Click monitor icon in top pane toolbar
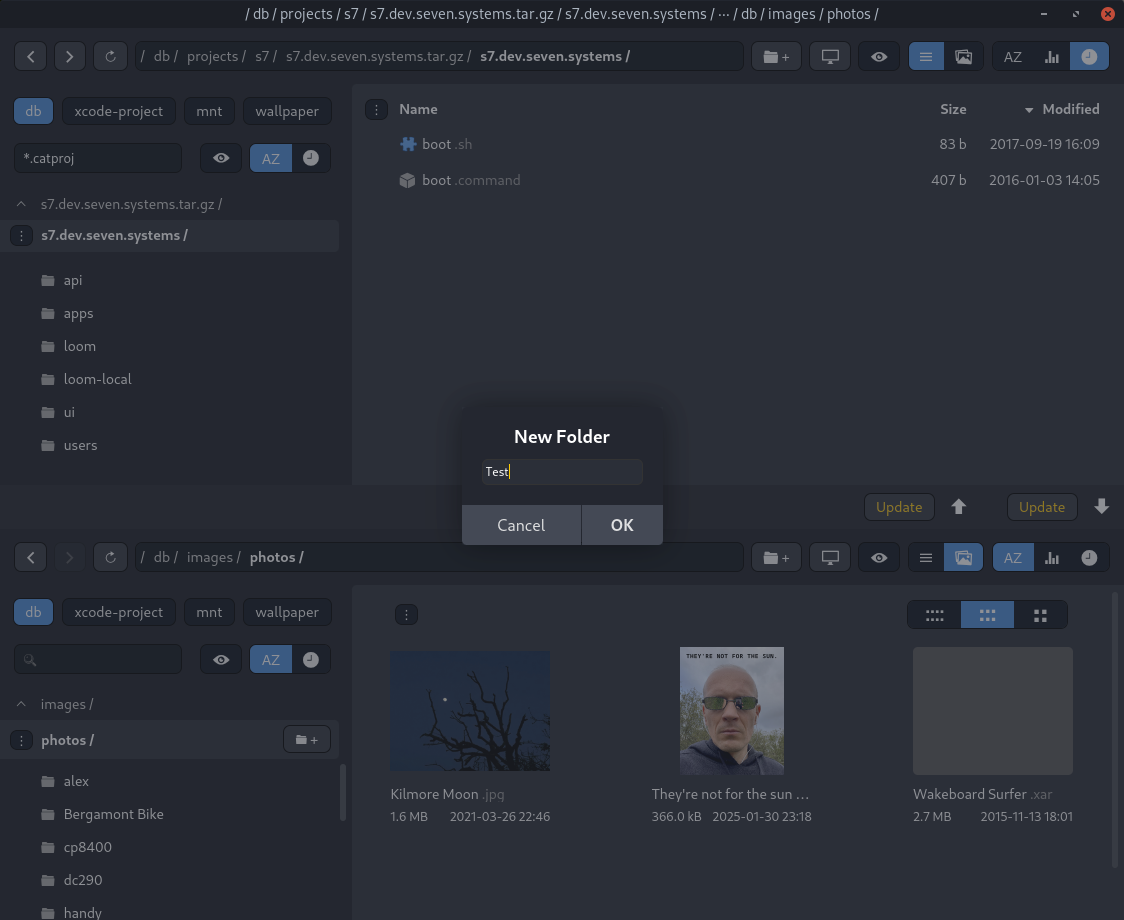1124x920 pixels. pos(830,57)
